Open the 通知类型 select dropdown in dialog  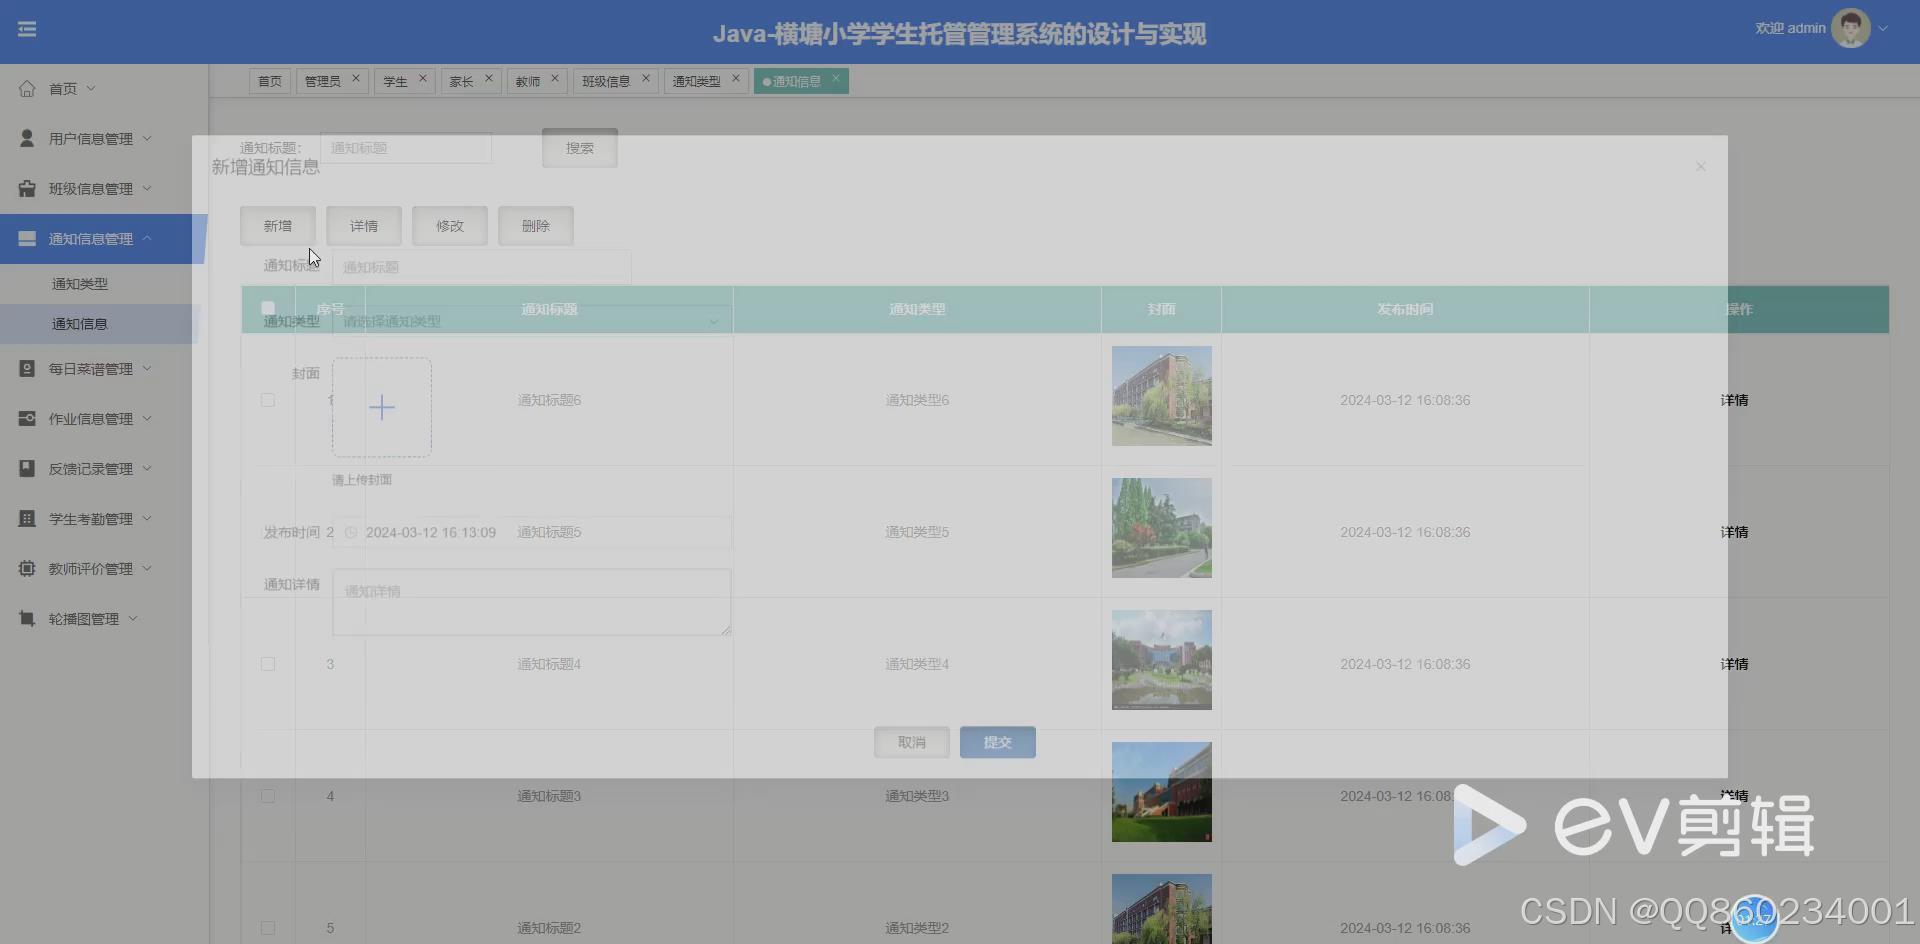pyautogui.click(x=531, y=321)
